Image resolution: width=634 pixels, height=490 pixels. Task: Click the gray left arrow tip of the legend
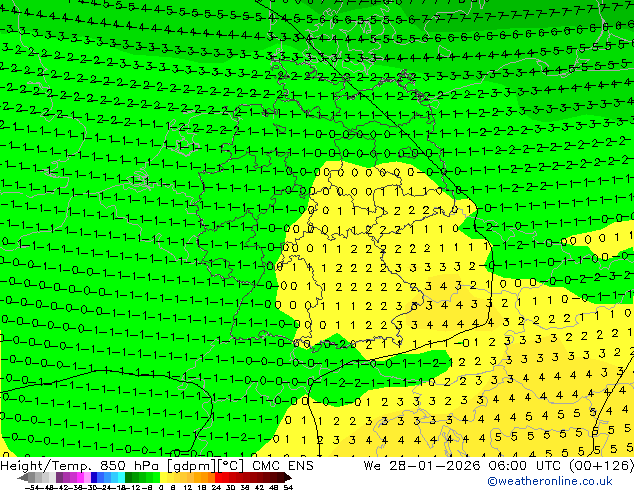point(22,478)
